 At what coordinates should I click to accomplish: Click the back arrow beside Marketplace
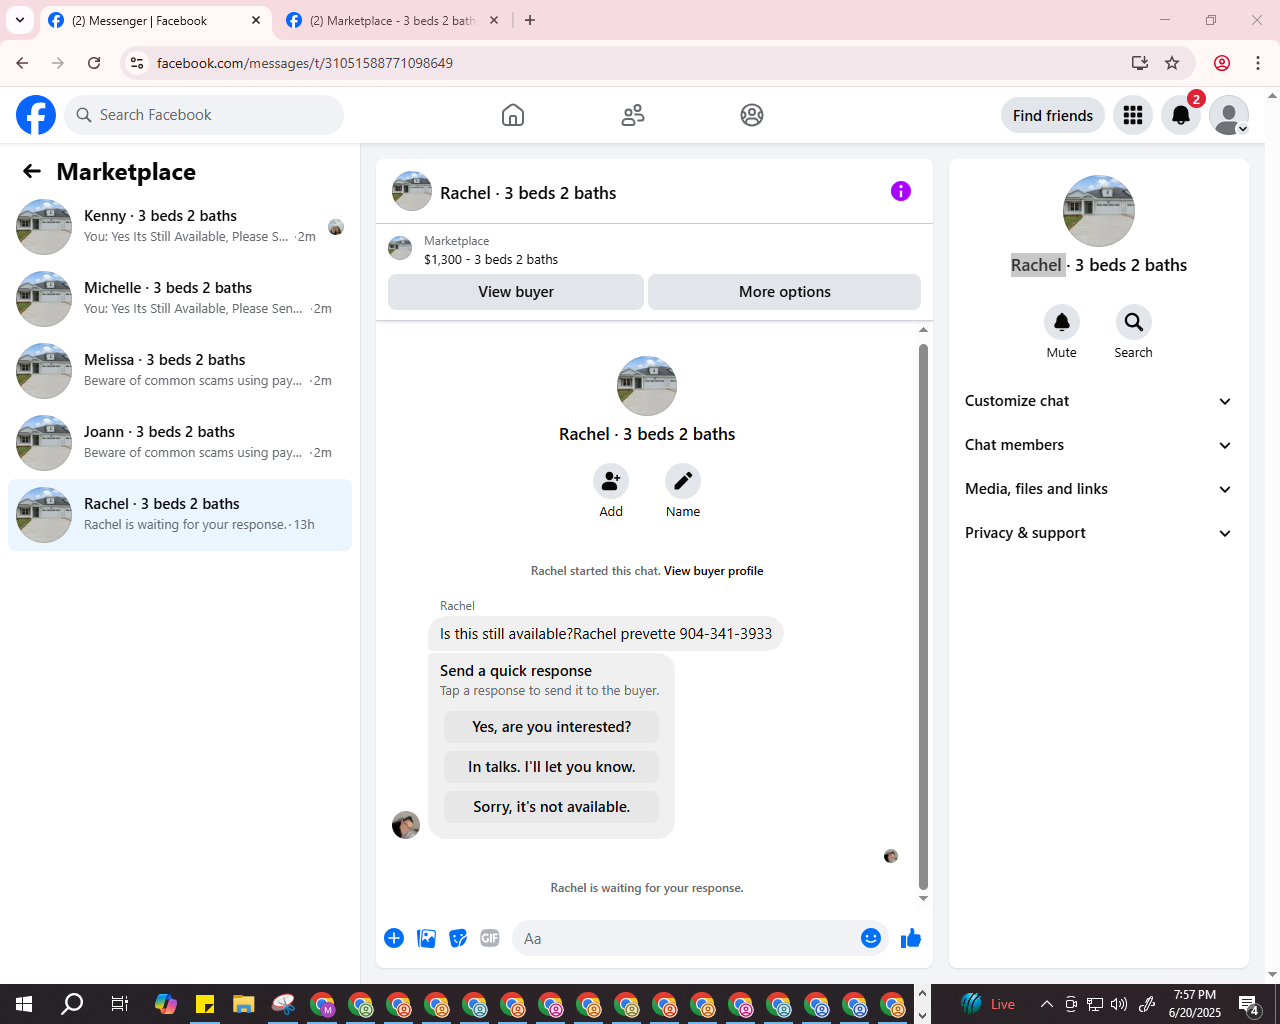click(32, 172)
